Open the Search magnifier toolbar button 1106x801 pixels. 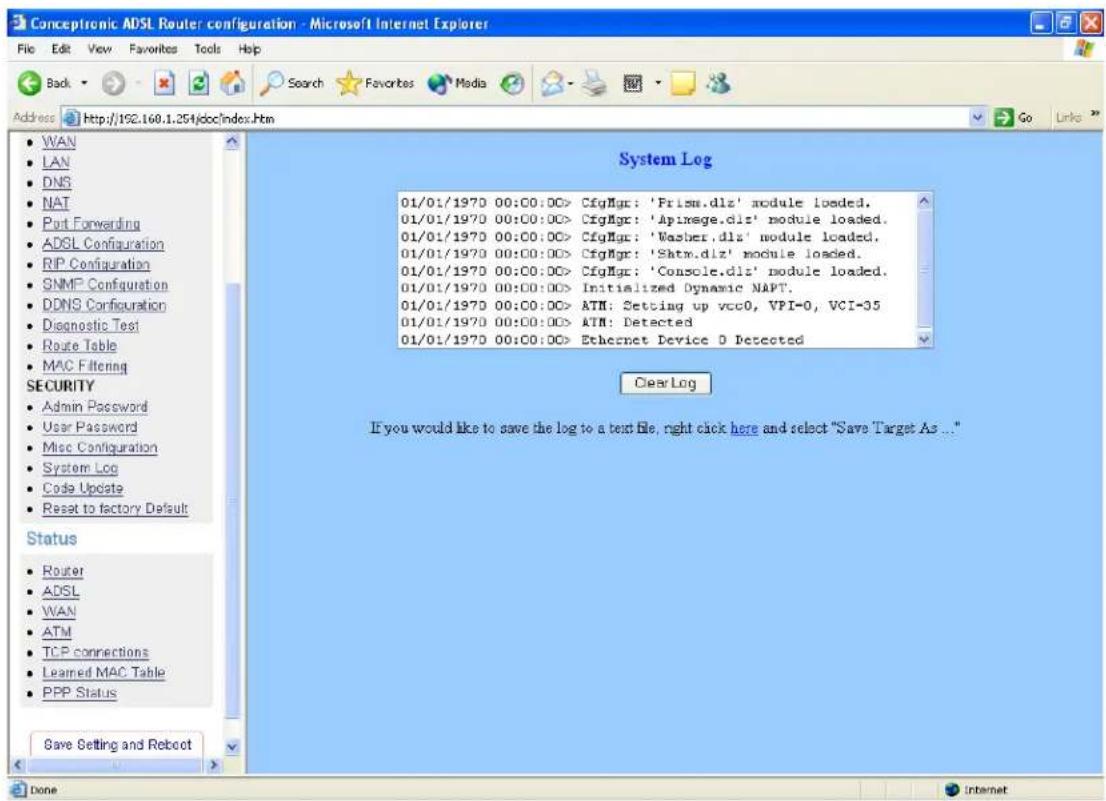tap(291, 84)
